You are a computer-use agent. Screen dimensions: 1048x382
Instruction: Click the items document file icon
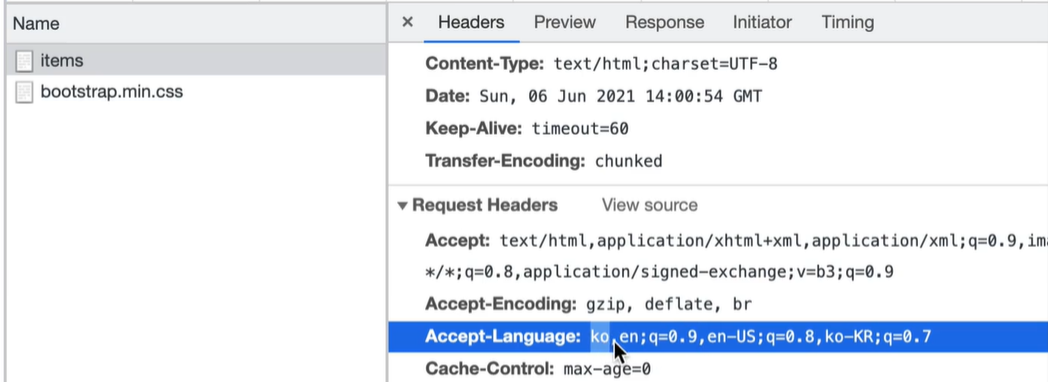point(24,61)
